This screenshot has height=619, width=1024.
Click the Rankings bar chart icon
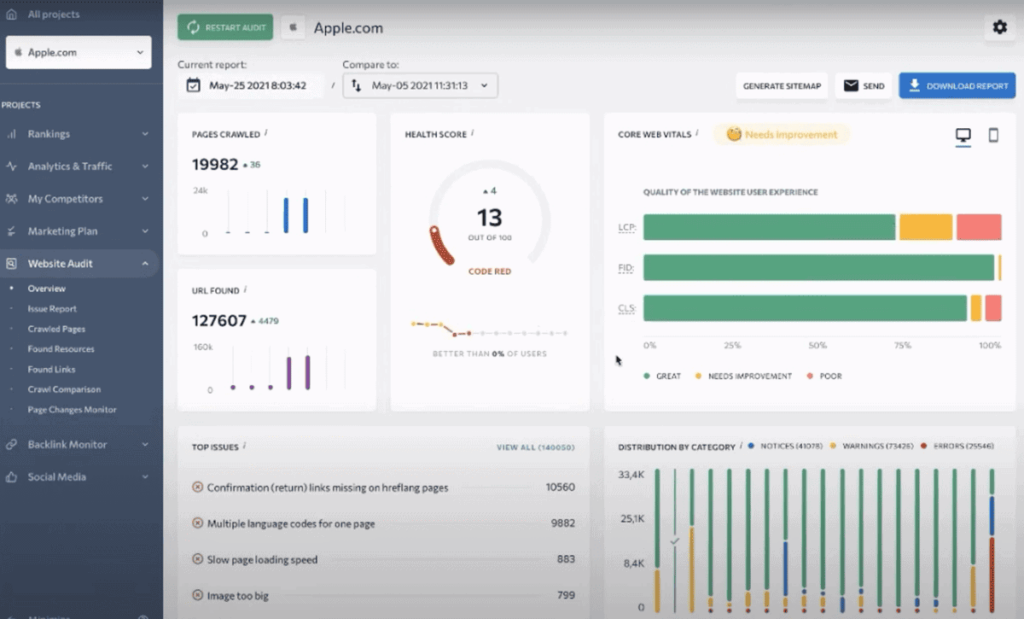(11, 134)
